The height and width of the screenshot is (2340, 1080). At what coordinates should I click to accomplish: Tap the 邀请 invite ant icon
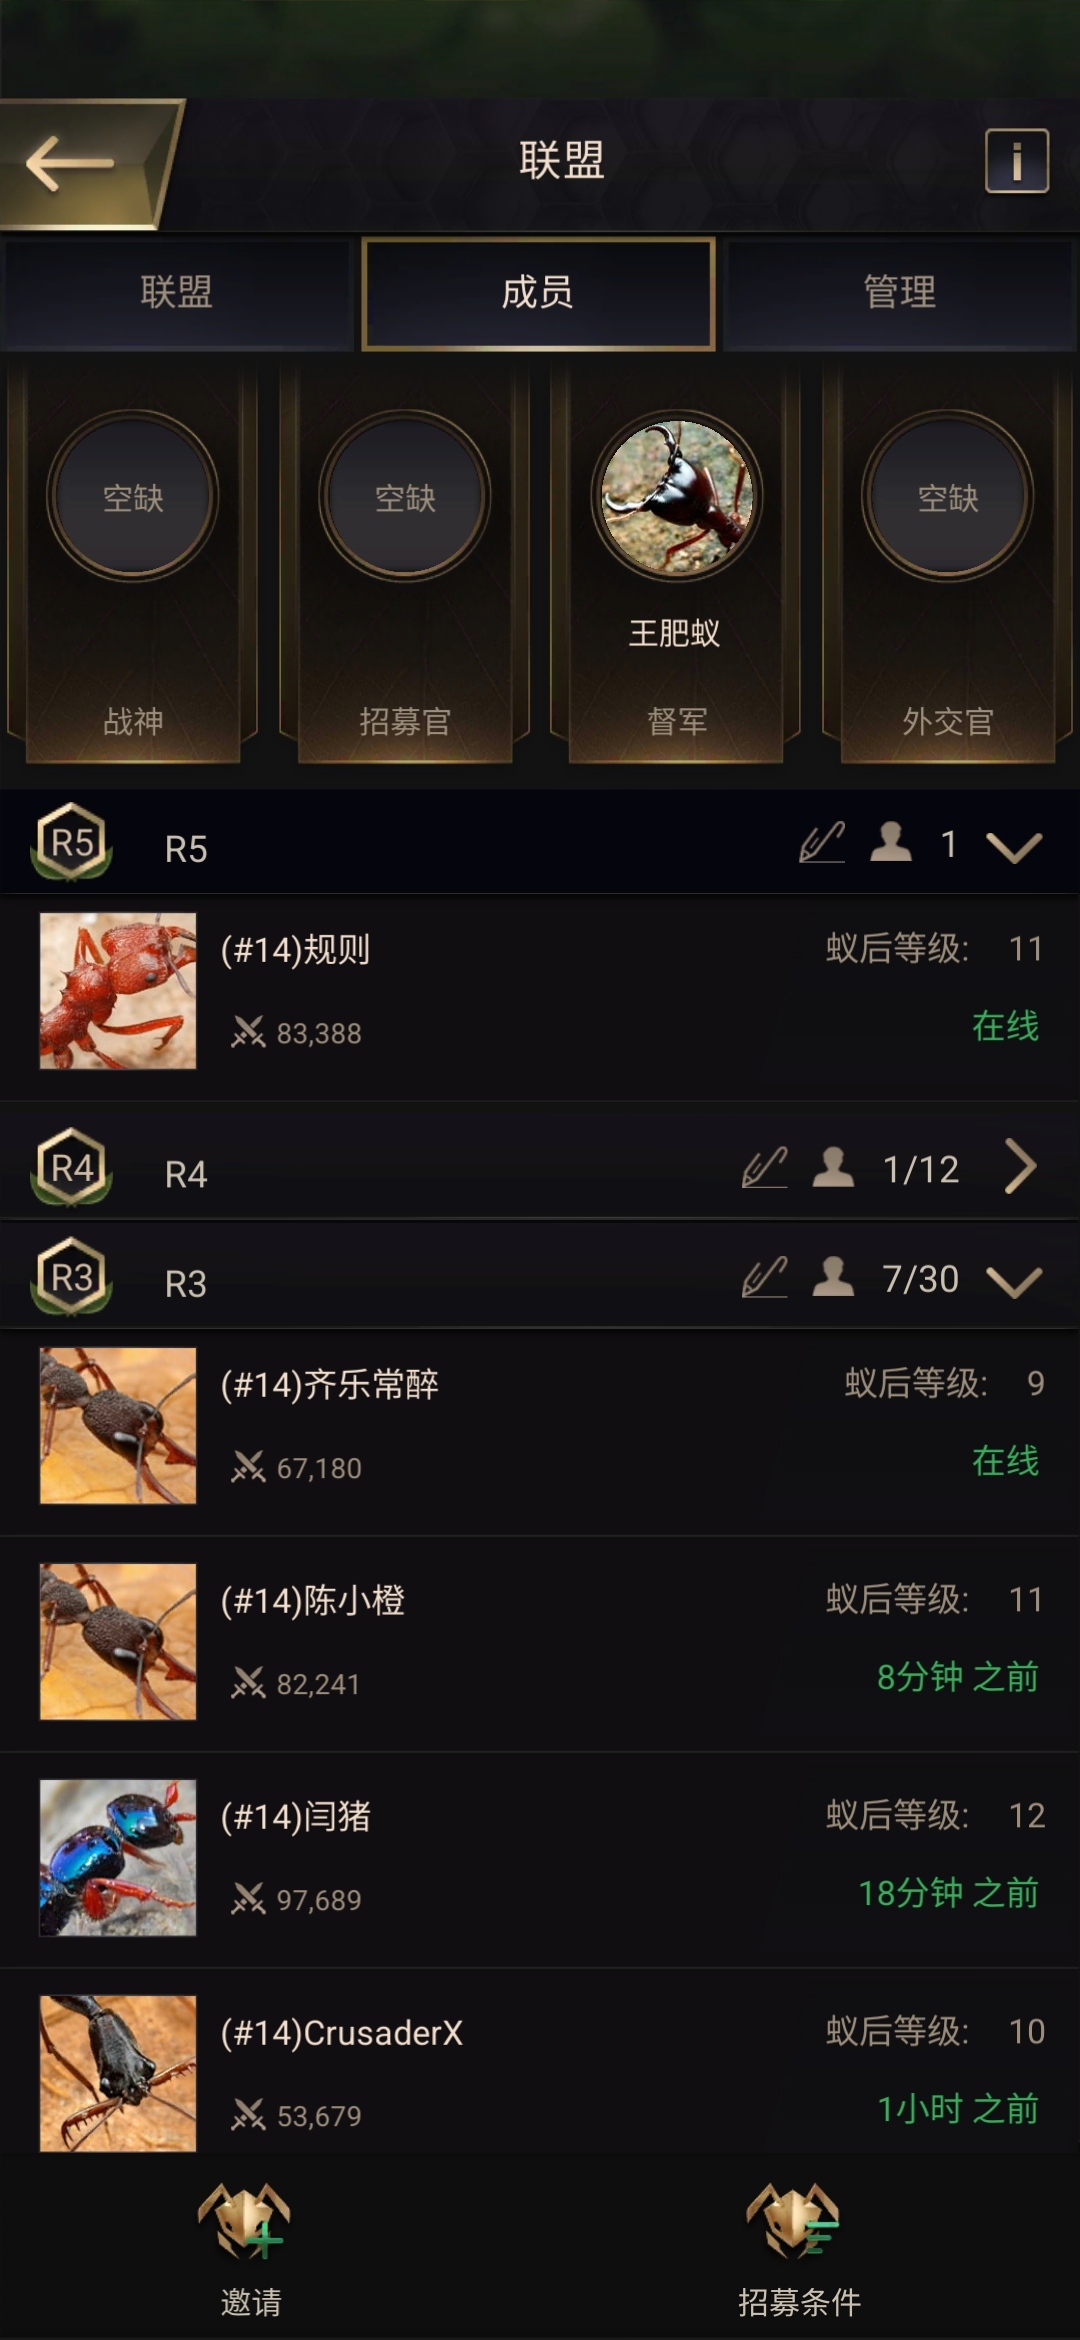point(247,2222)
